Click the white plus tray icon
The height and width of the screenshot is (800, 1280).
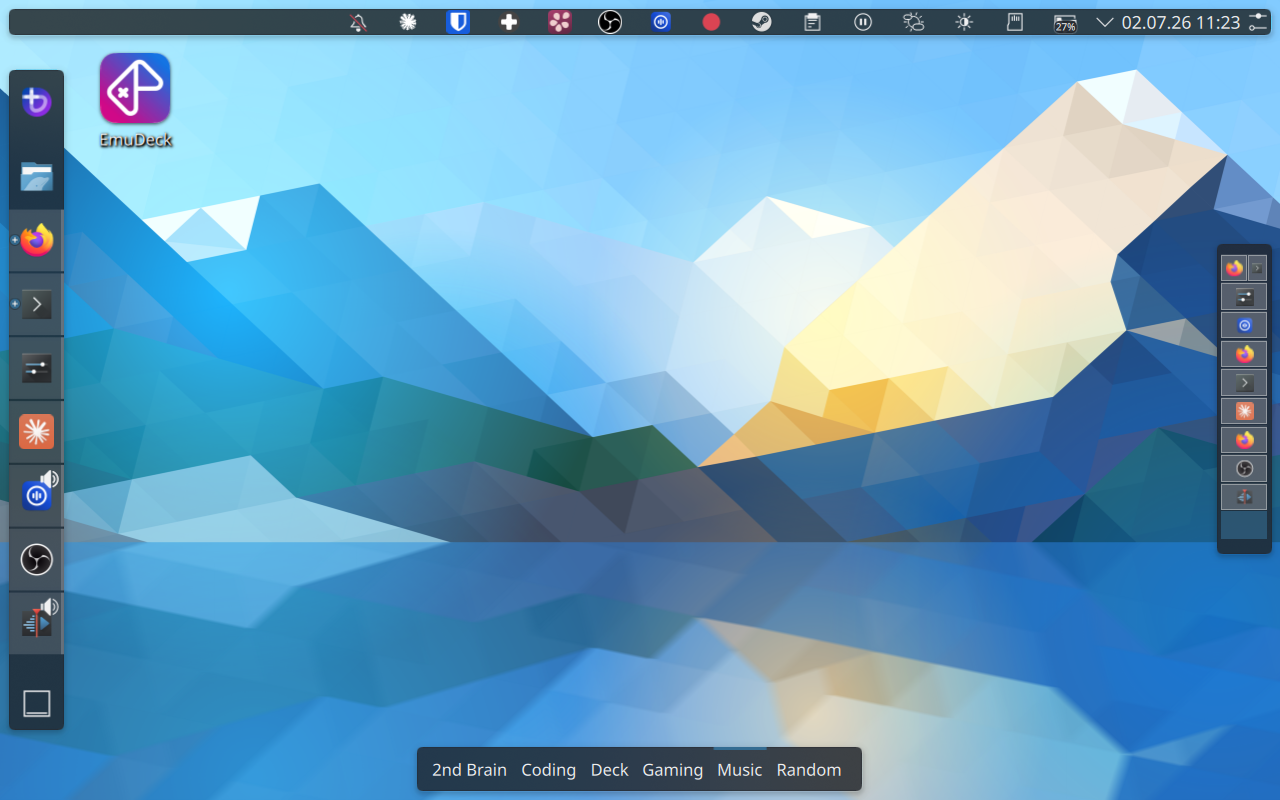[x=509, y=22]
